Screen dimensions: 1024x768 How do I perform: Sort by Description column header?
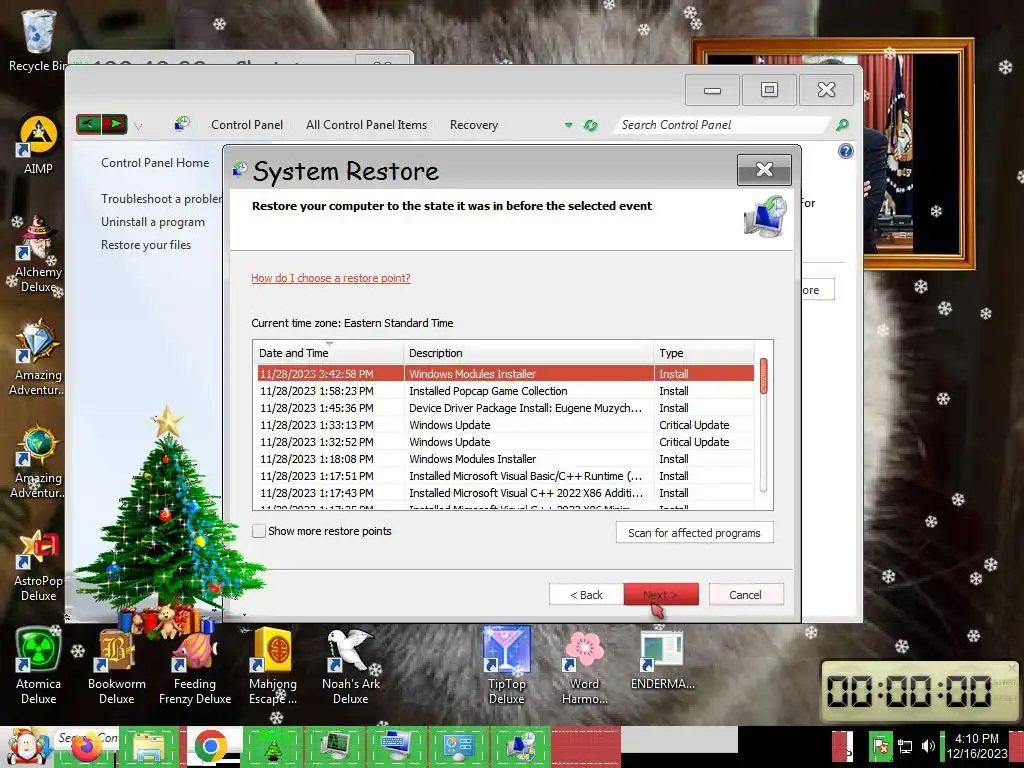pyautogui.click(x=529, y=353)
